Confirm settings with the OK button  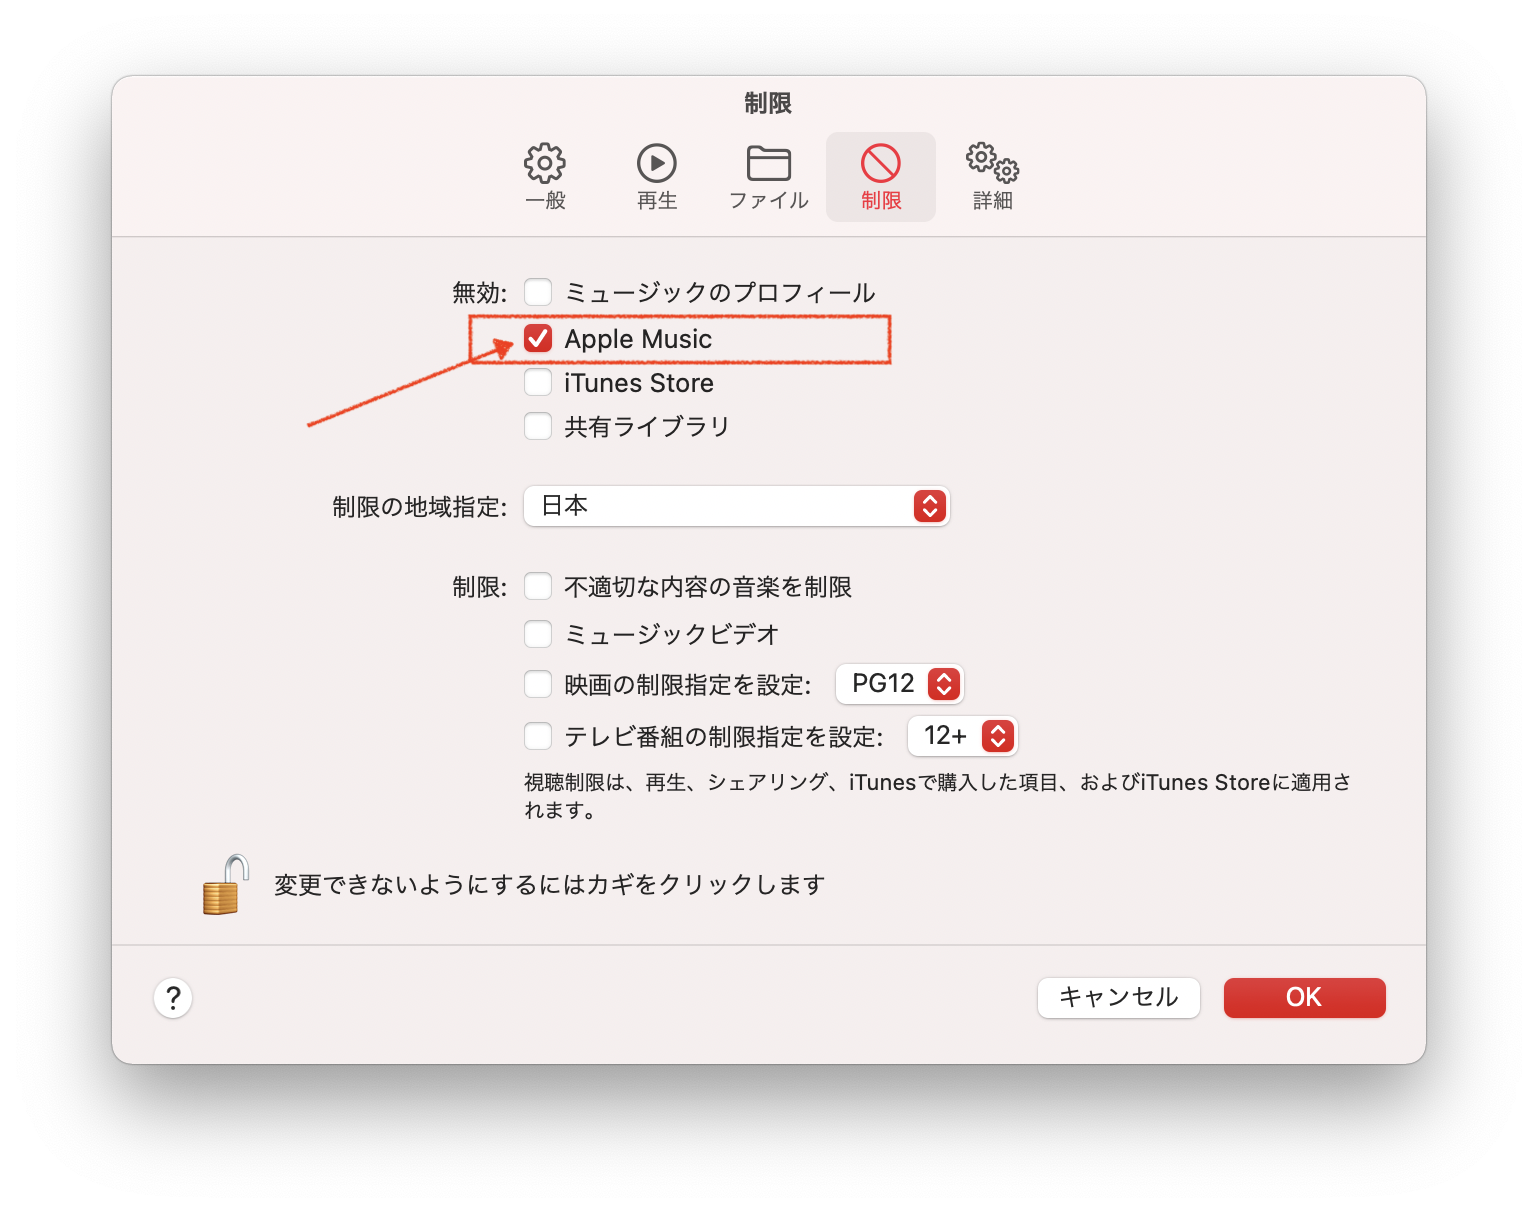(x=1305, y=997)
